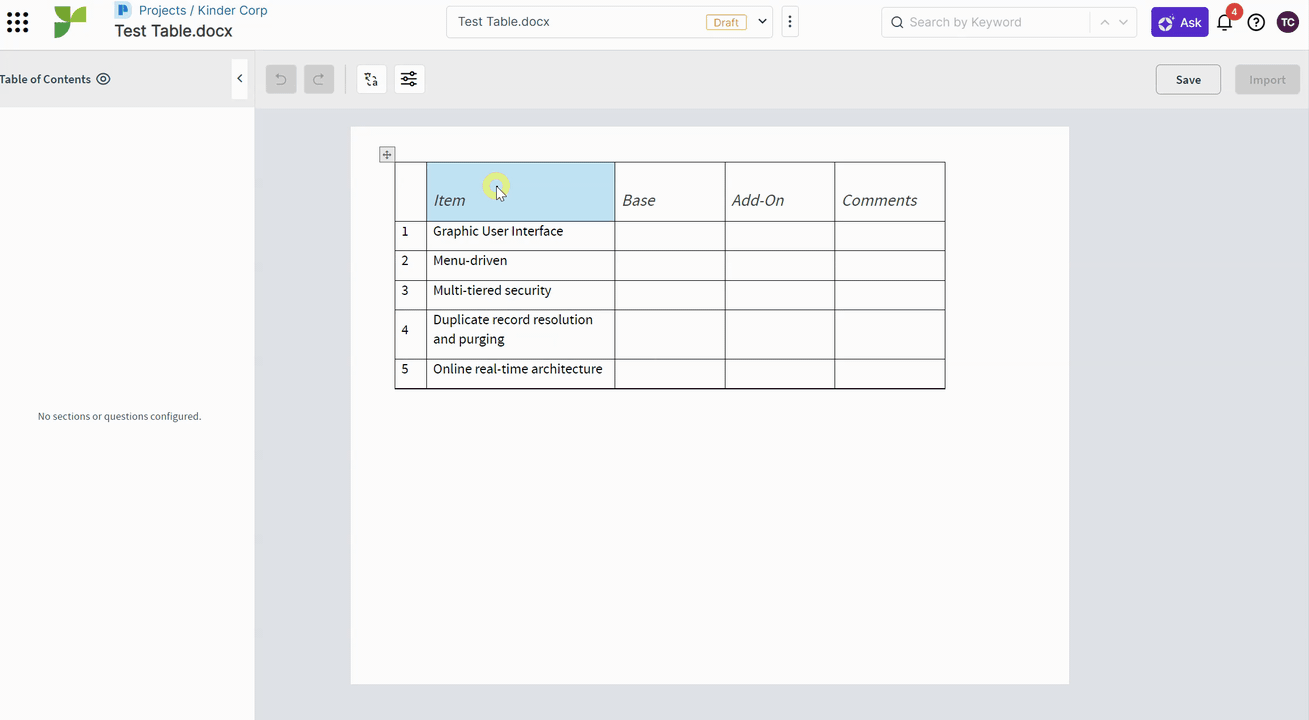1309x720 pixels.
Task: Open the vertical three-dot more options menu
Action: (x=790, y=22)
